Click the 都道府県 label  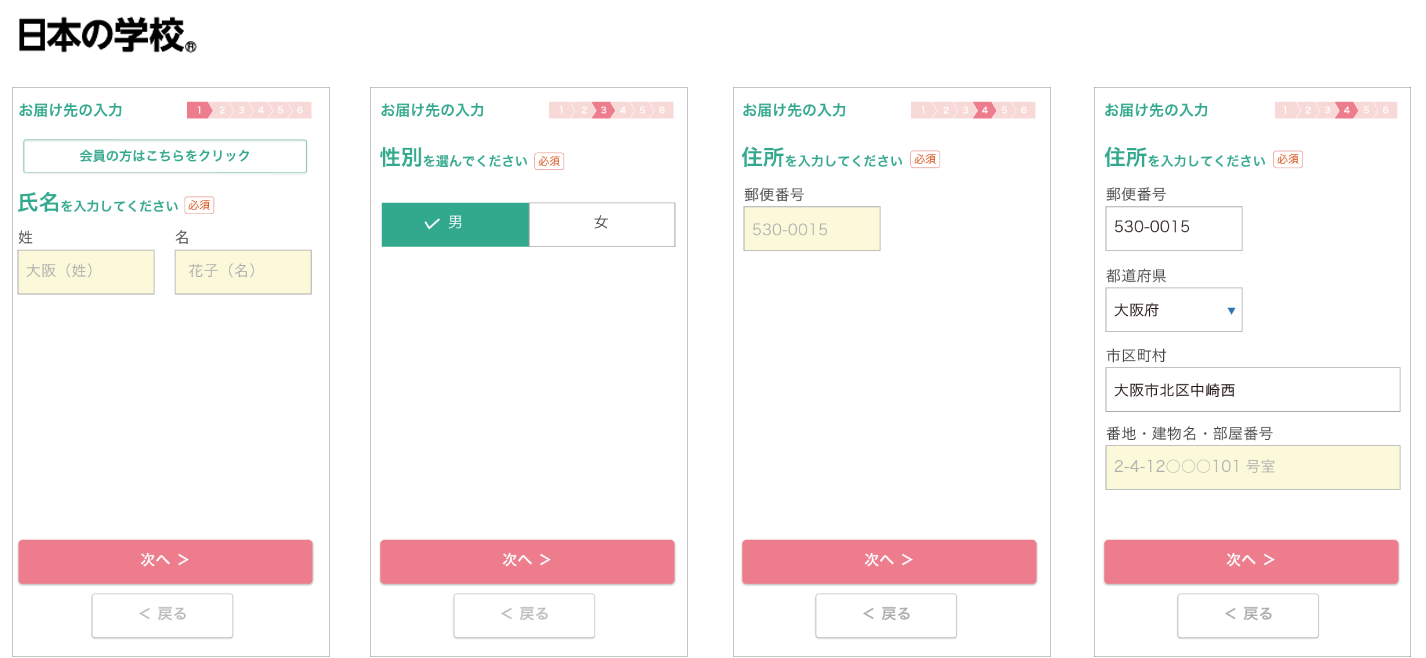click(x=1136, y=276)
